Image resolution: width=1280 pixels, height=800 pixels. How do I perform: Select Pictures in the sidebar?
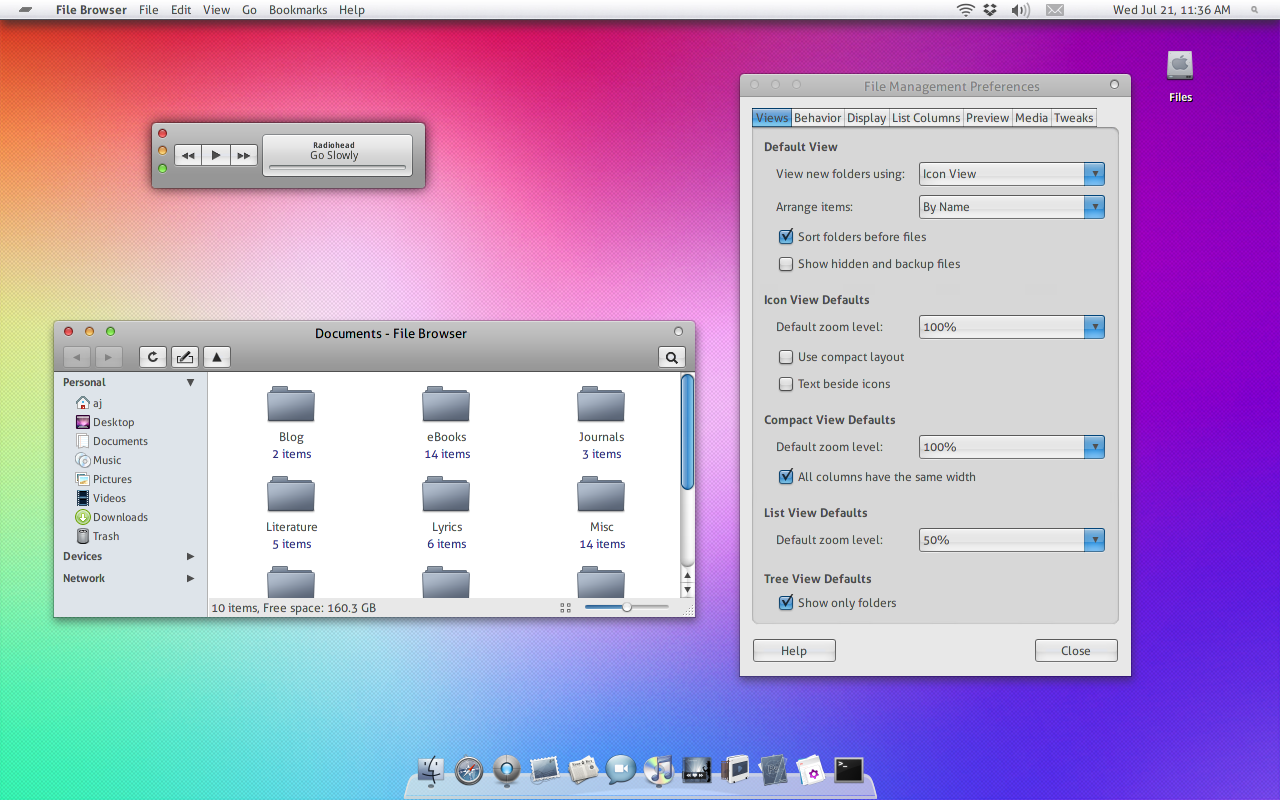coord(104,479)
